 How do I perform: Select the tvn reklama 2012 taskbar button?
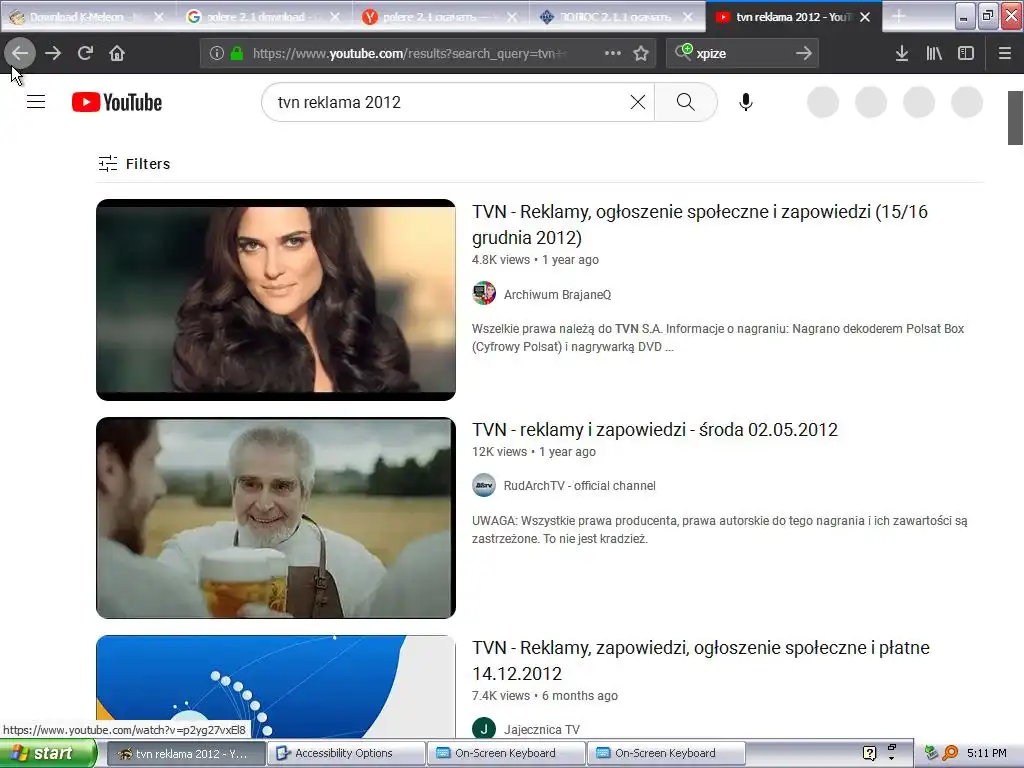click(x=185, y=753)
